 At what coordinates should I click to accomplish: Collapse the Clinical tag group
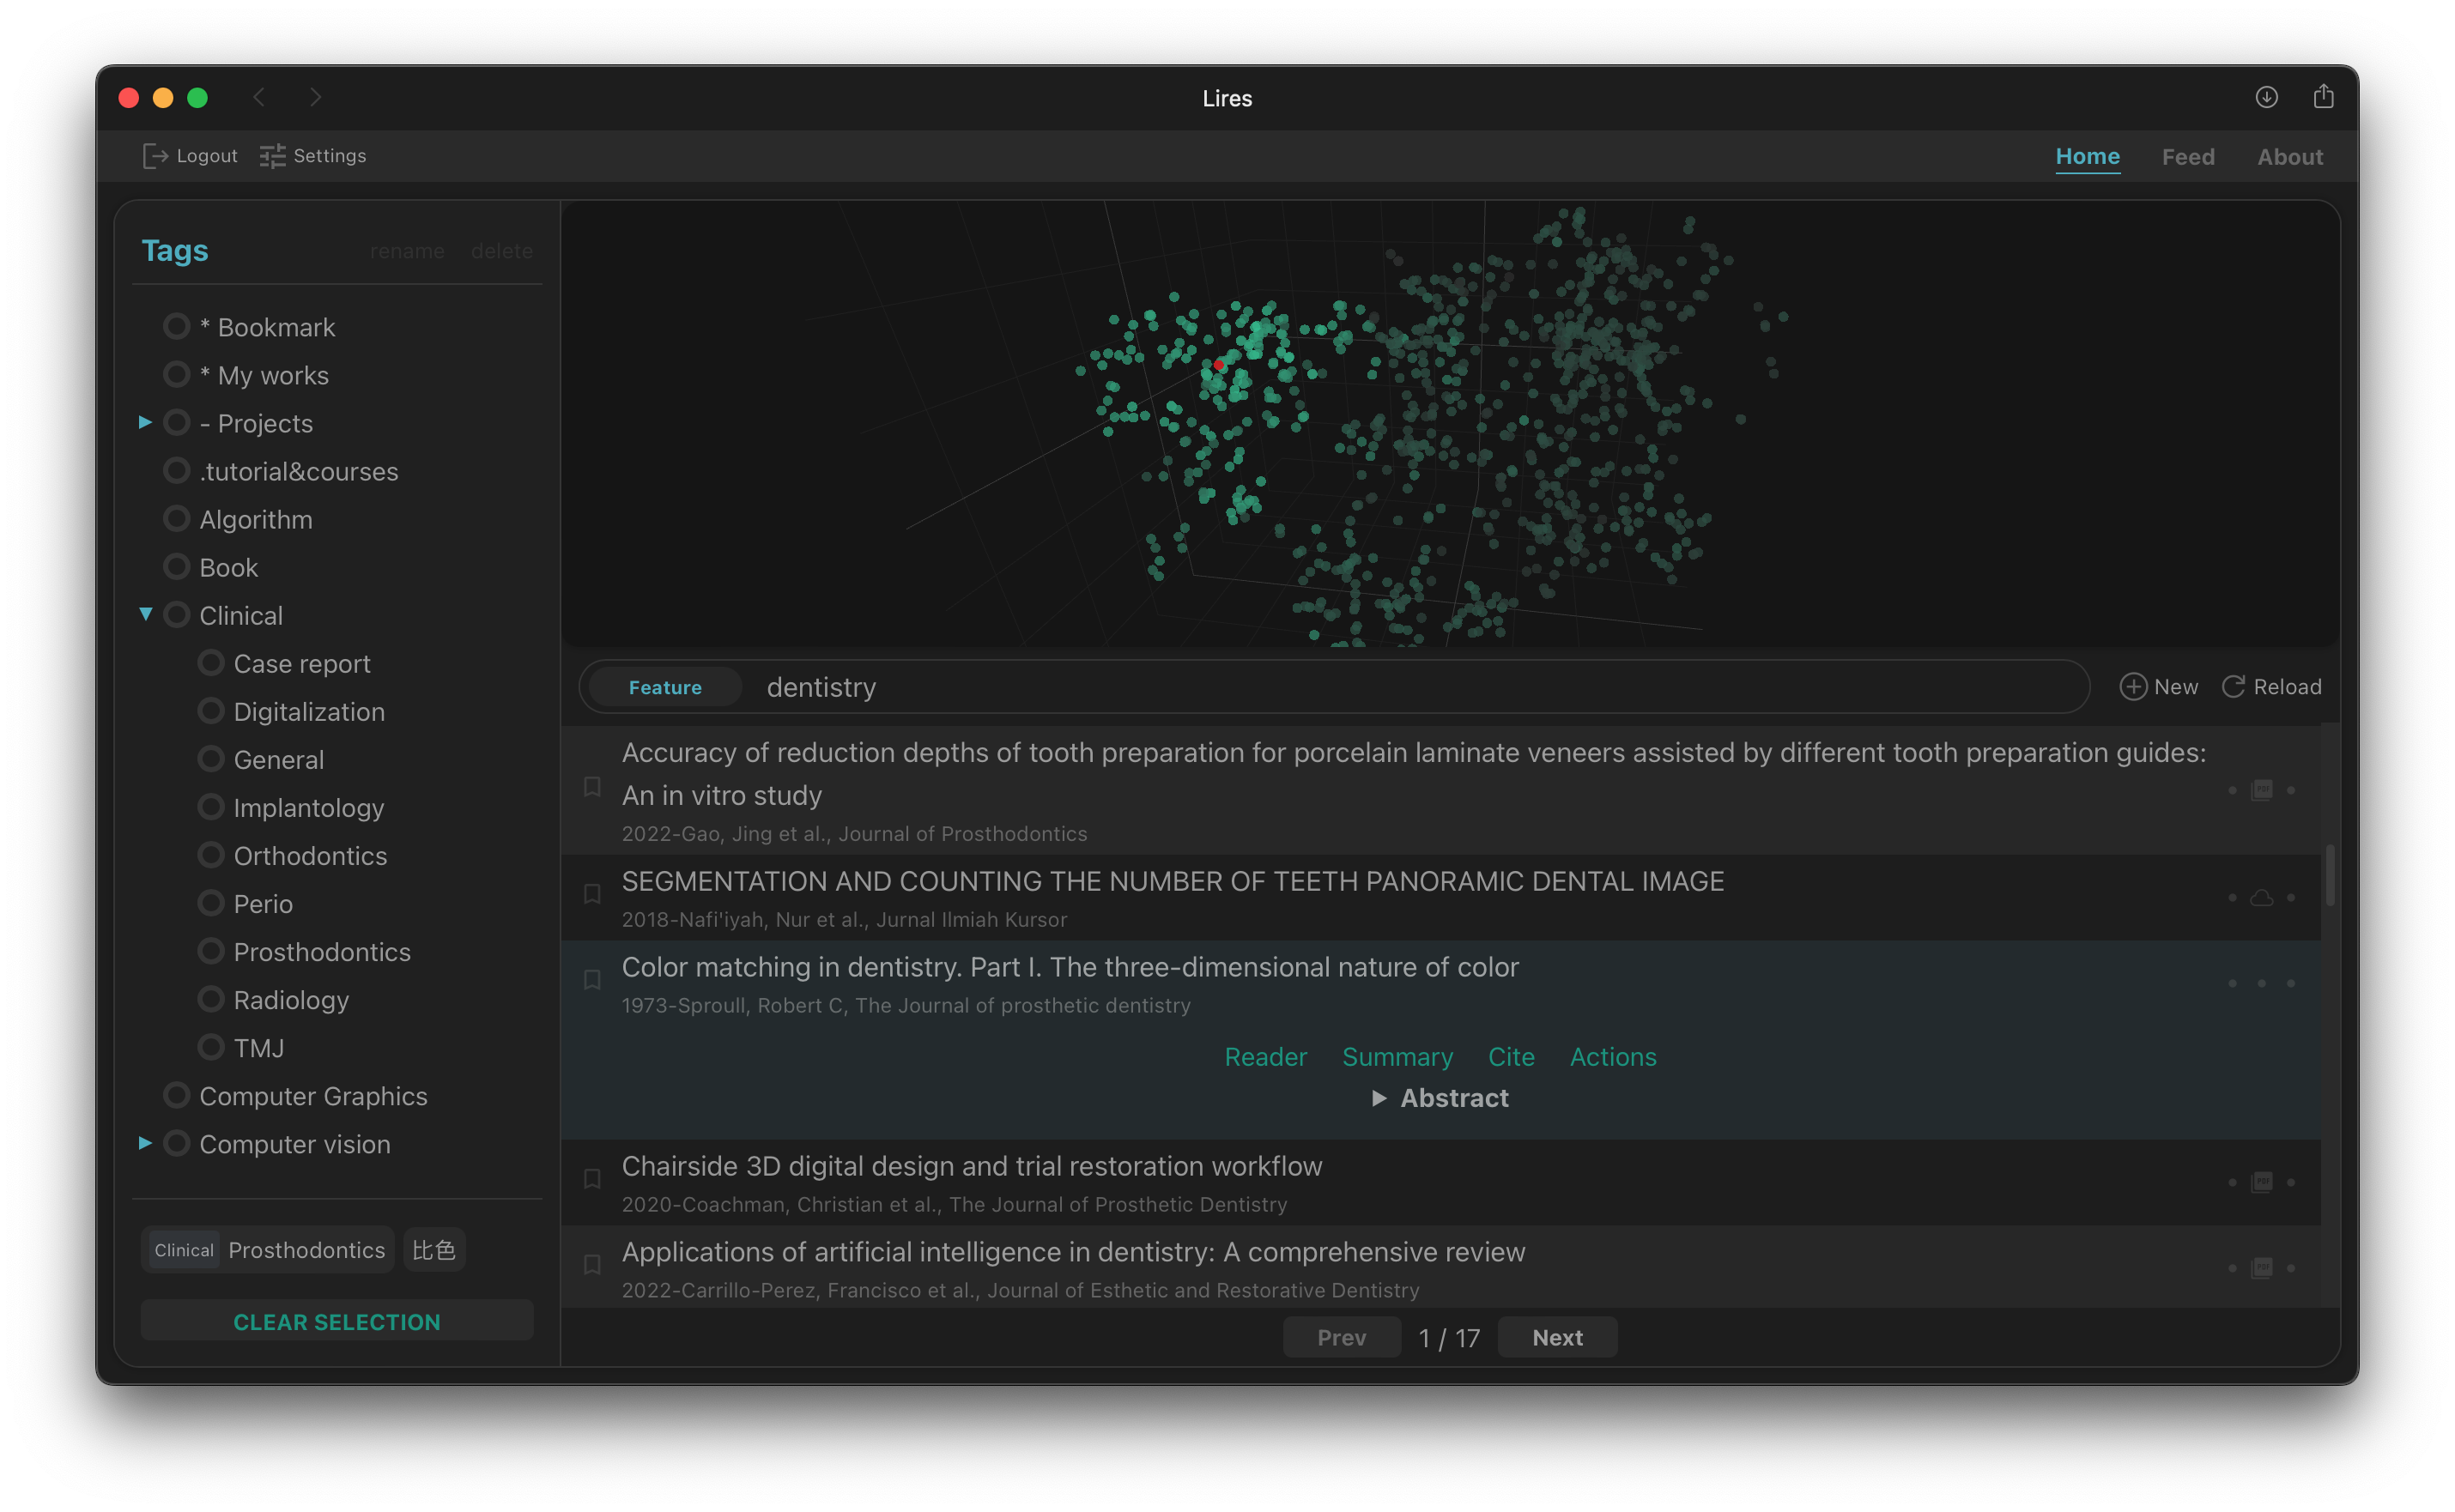tap(145, 614)
